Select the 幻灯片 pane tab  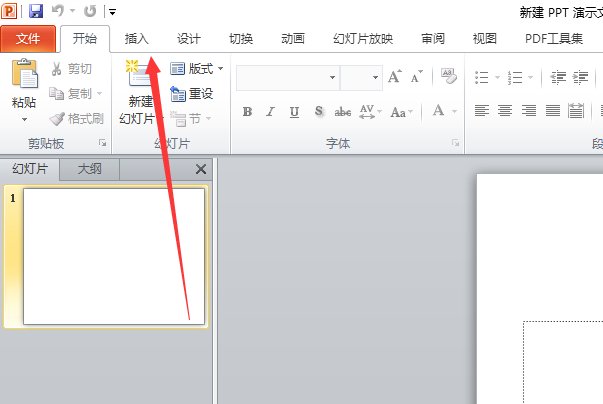pos(30,169)
